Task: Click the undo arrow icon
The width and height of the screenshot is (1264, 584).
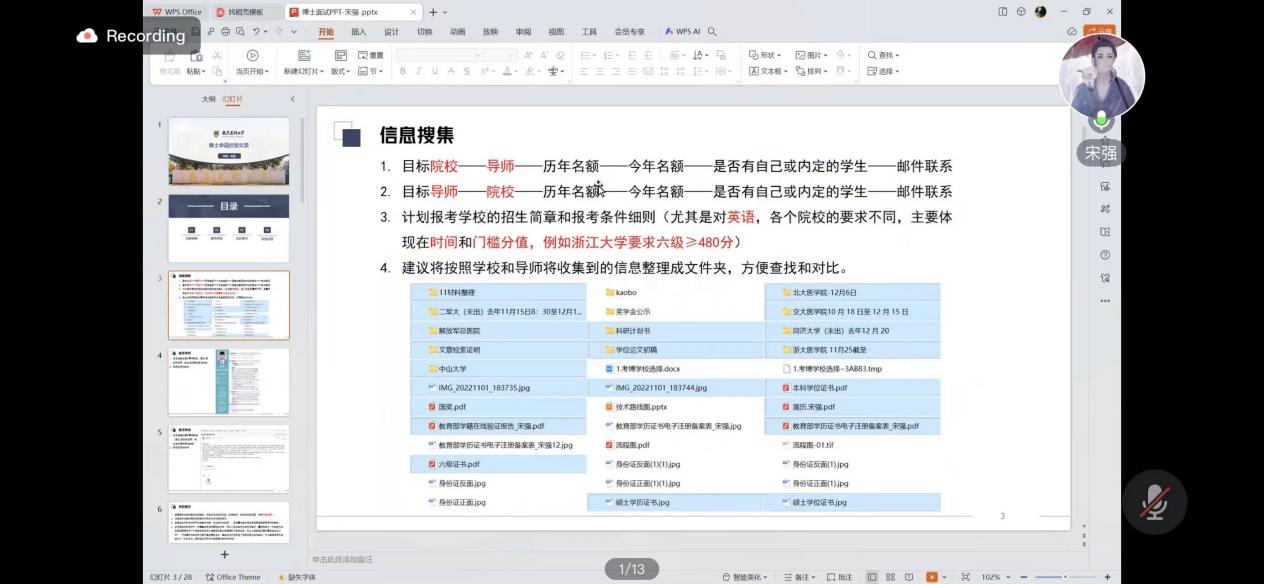Action: [x=257, y=32]
